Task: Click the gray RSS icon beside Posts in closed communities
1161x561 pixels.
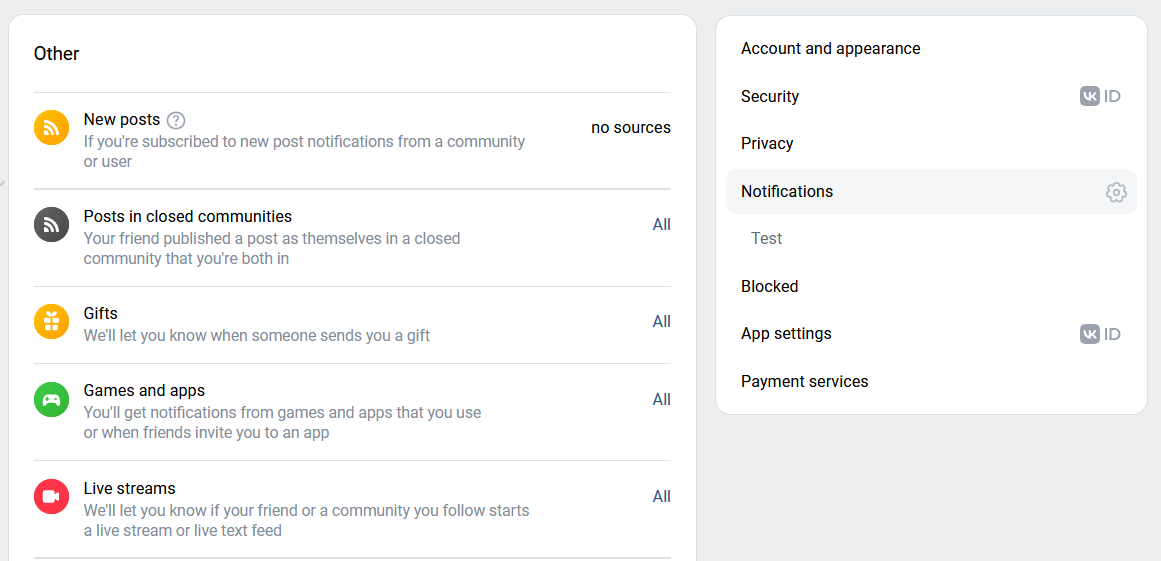Action: pos(51,224)
